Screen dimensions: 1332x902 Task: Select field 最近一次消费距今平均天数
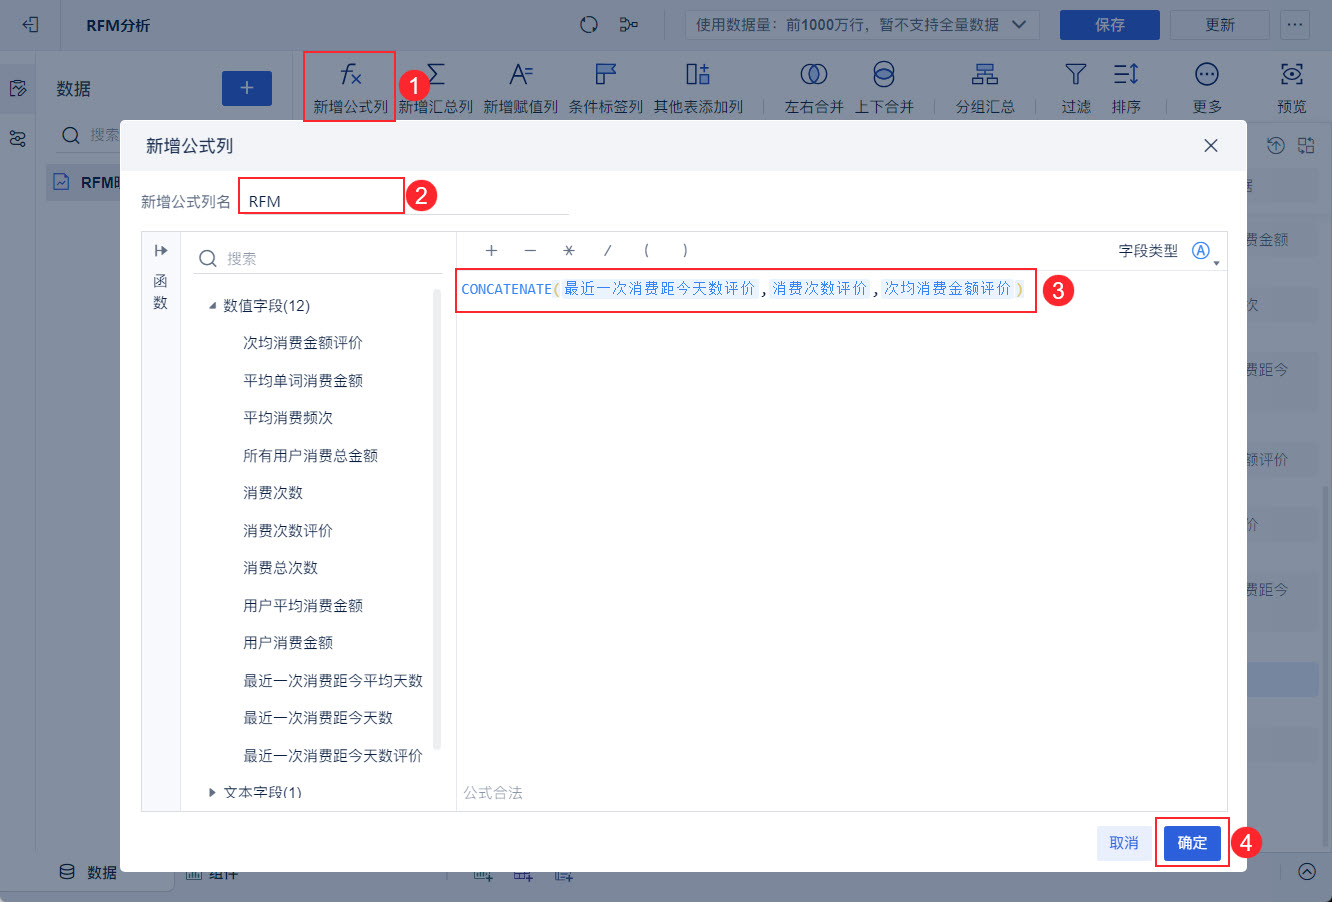pos(333,681)
